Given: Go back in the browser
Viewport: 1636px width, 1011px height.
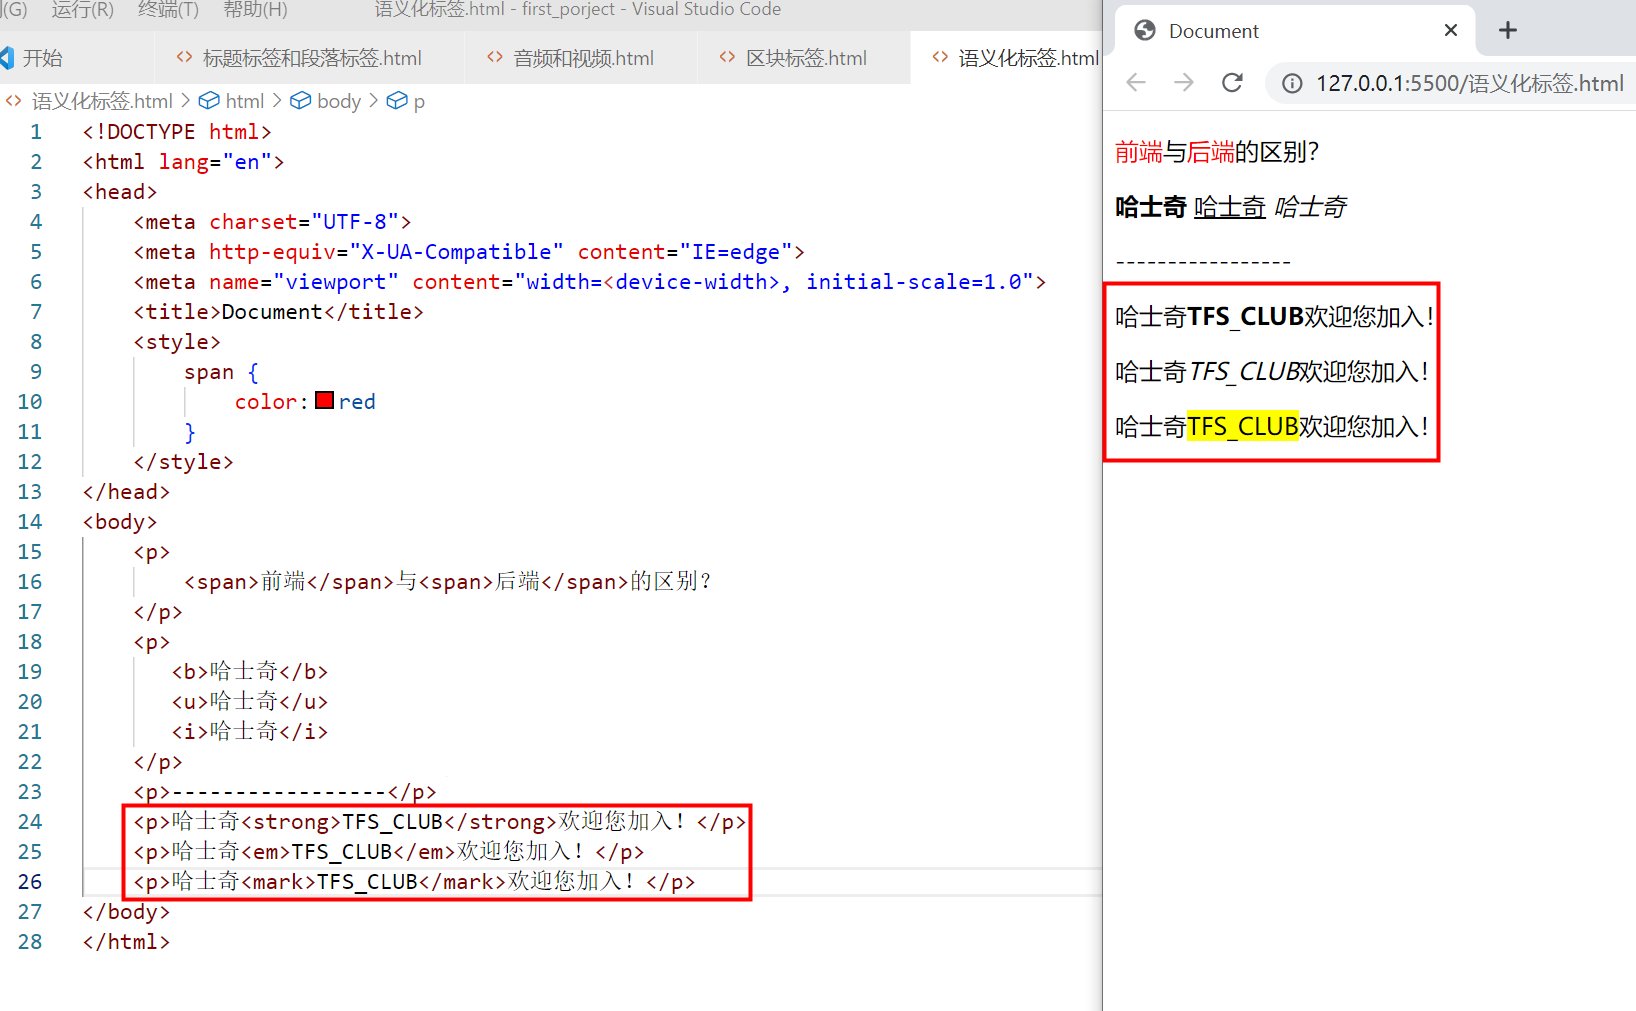Looking at the screenshot, I should point(1136,83).
